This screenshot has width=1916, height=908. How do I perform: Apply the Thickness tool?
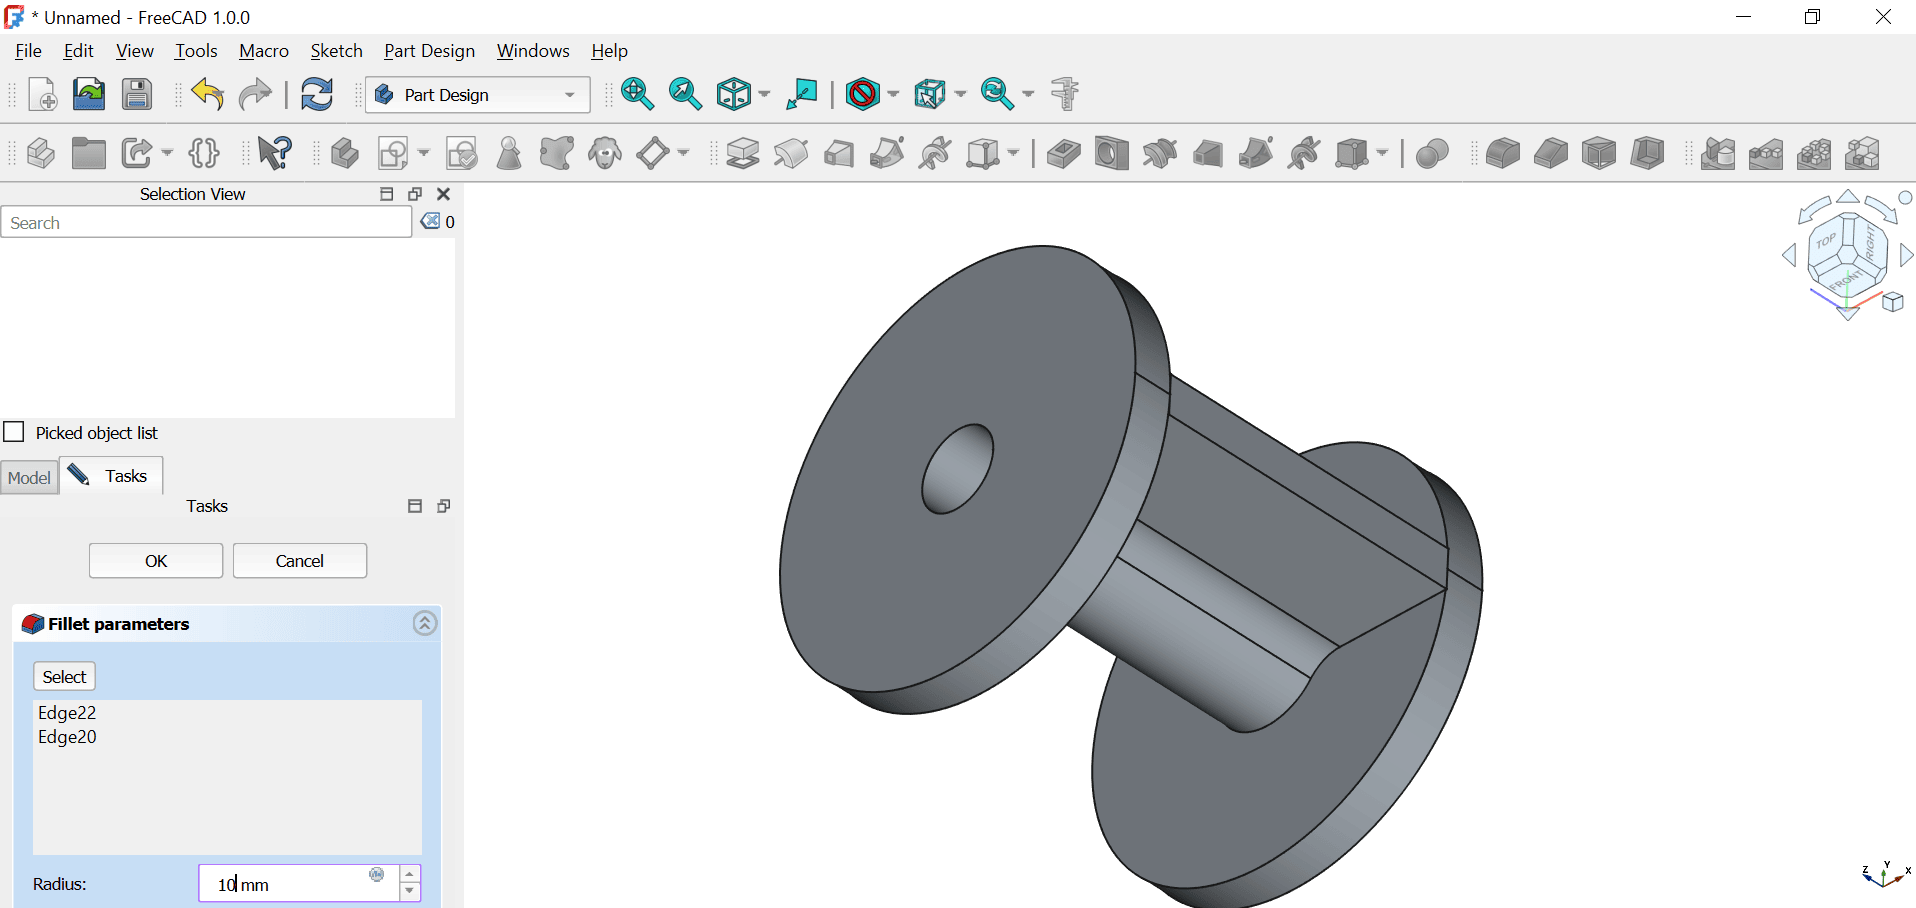[x=1647, y=153]
